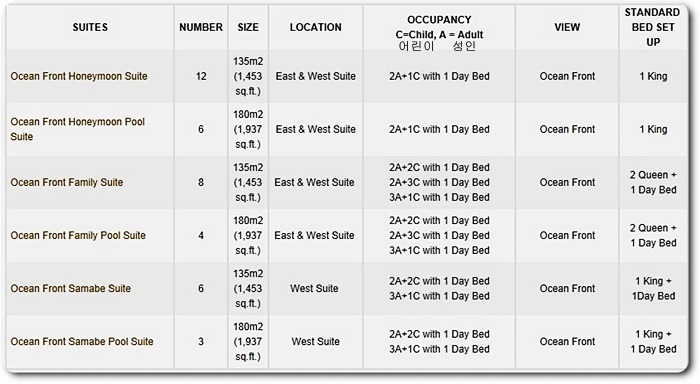Screen dimensions: 700x384
Task: Click the SUITES column header
Action: [x=90, y=27]
